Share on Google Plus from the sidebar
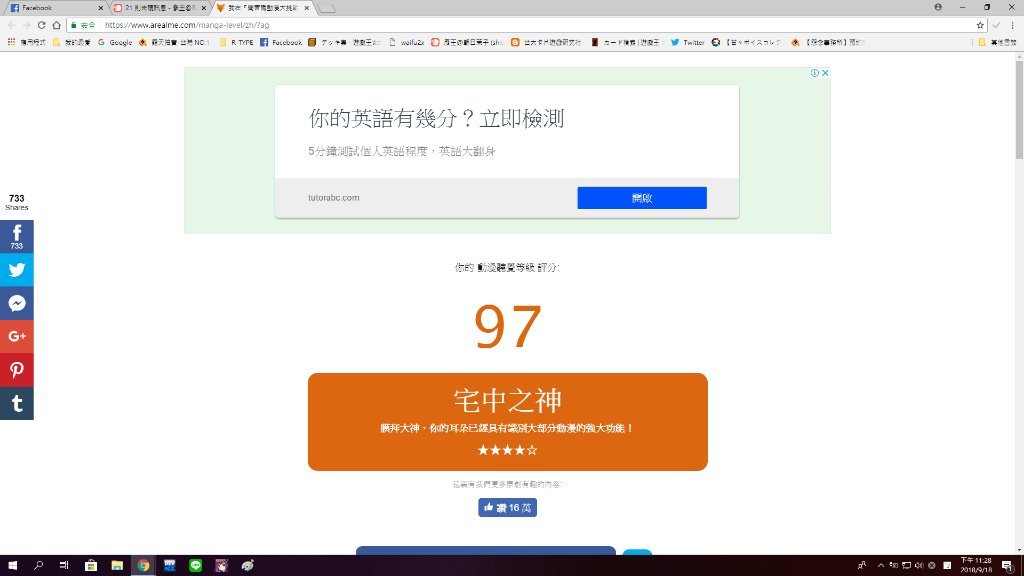The image size is (1024, 576). point(17,336)
